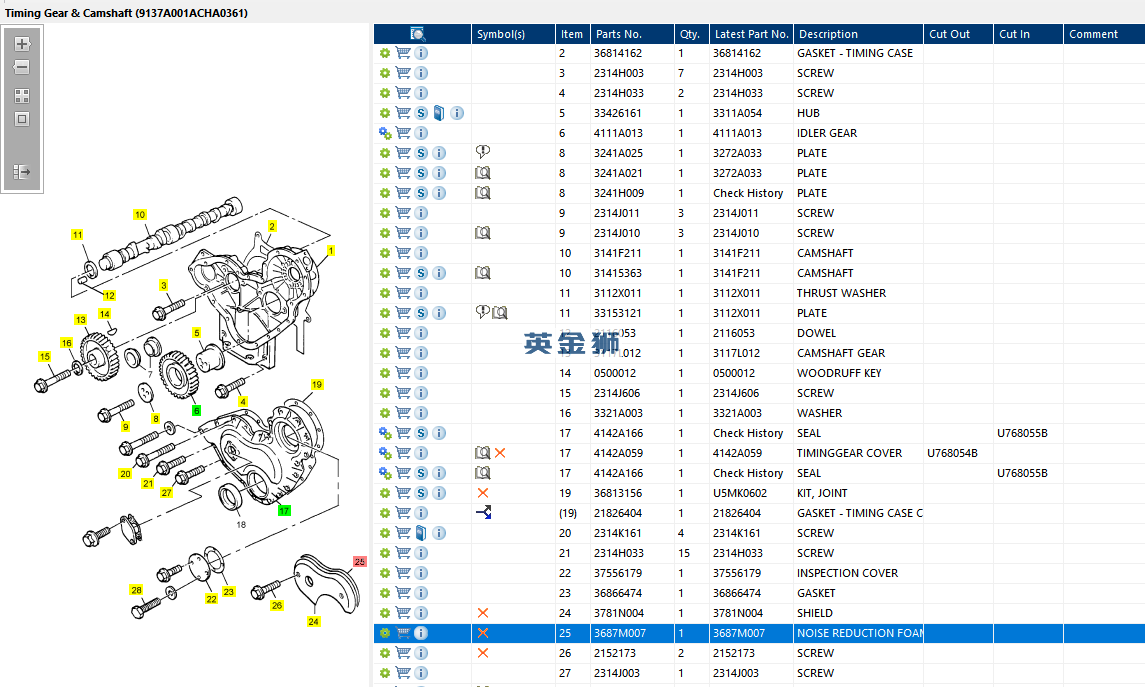Click the list-with-arrow panel toggle tool
The width and height of the screenshot is (1145, 687).
22,172
